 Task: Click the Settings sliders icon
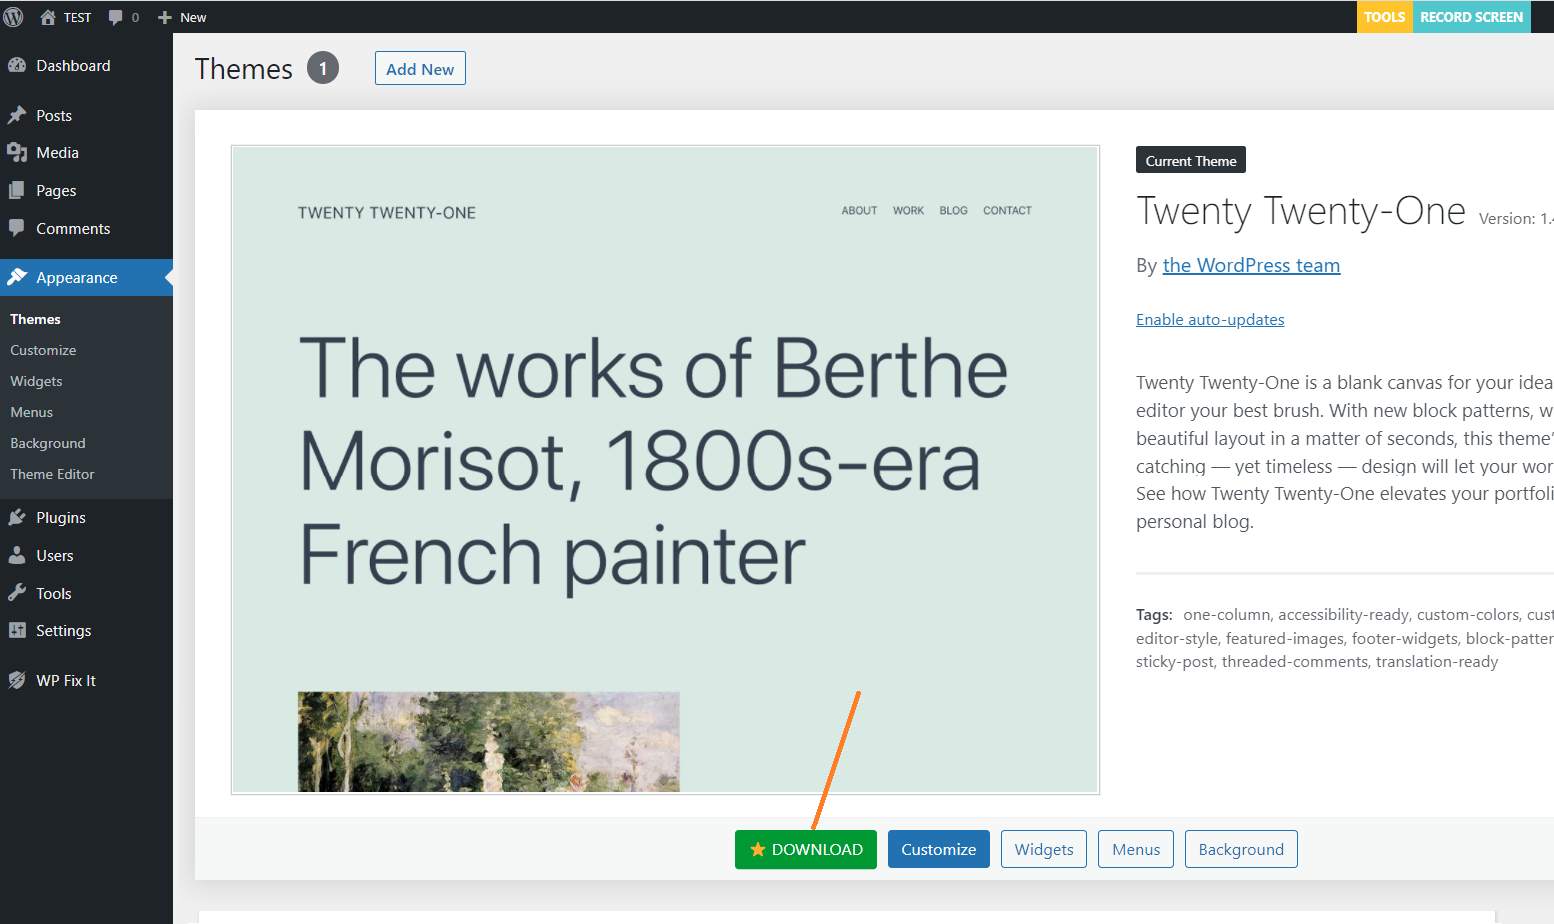pos(17,630)
